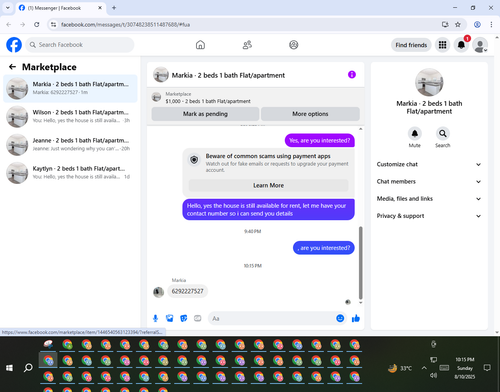Screen dimensions: 500x392
Task: Expand Privacy & support section
Action: tap(429, 216)
